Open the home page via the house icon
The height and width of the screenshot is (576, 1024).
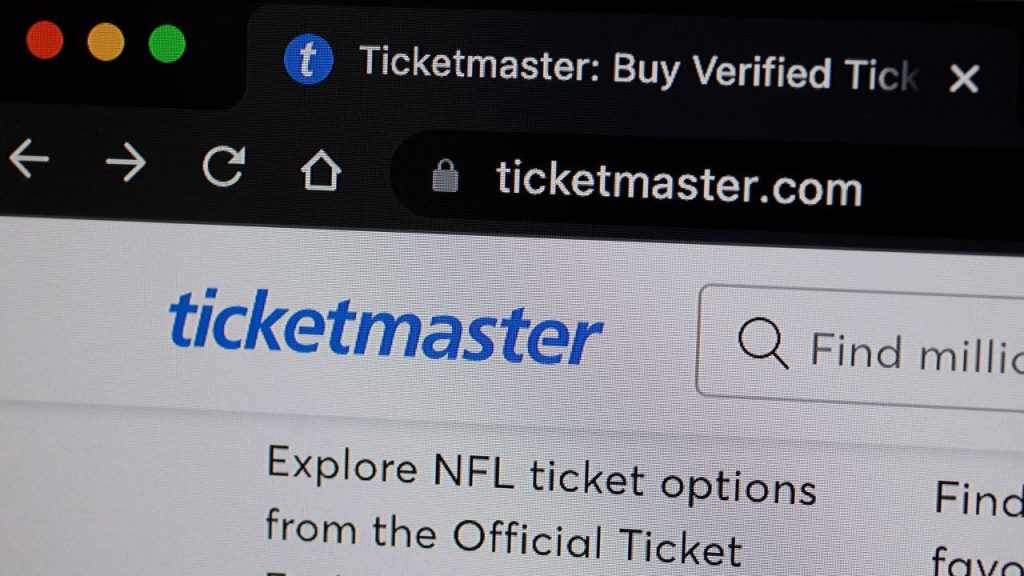[x=321, y=170]
